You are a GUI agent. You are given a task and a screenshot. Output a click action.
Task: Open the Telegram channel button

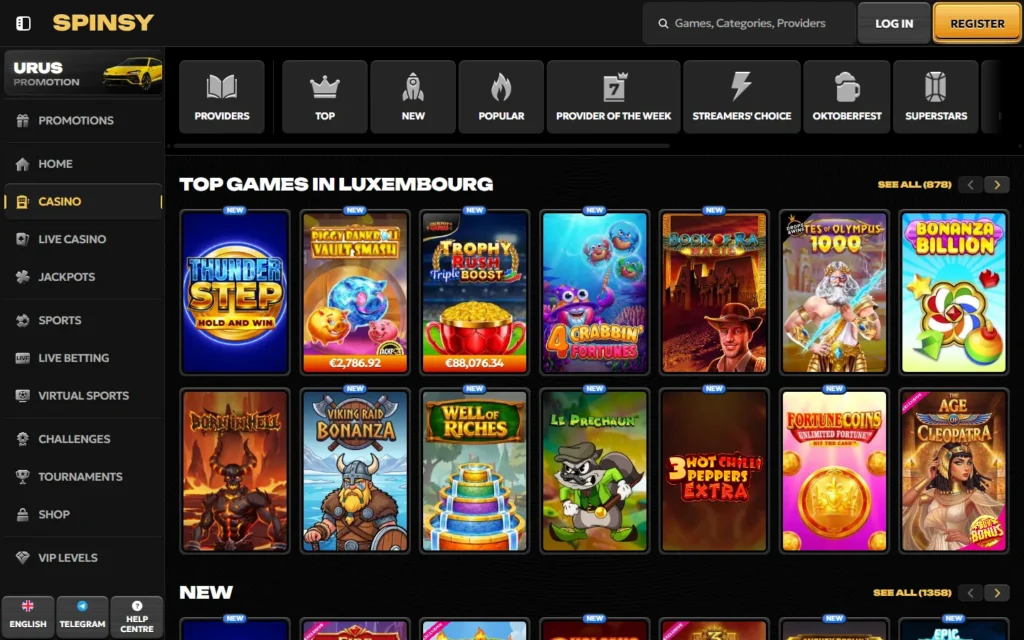[82, 615]
